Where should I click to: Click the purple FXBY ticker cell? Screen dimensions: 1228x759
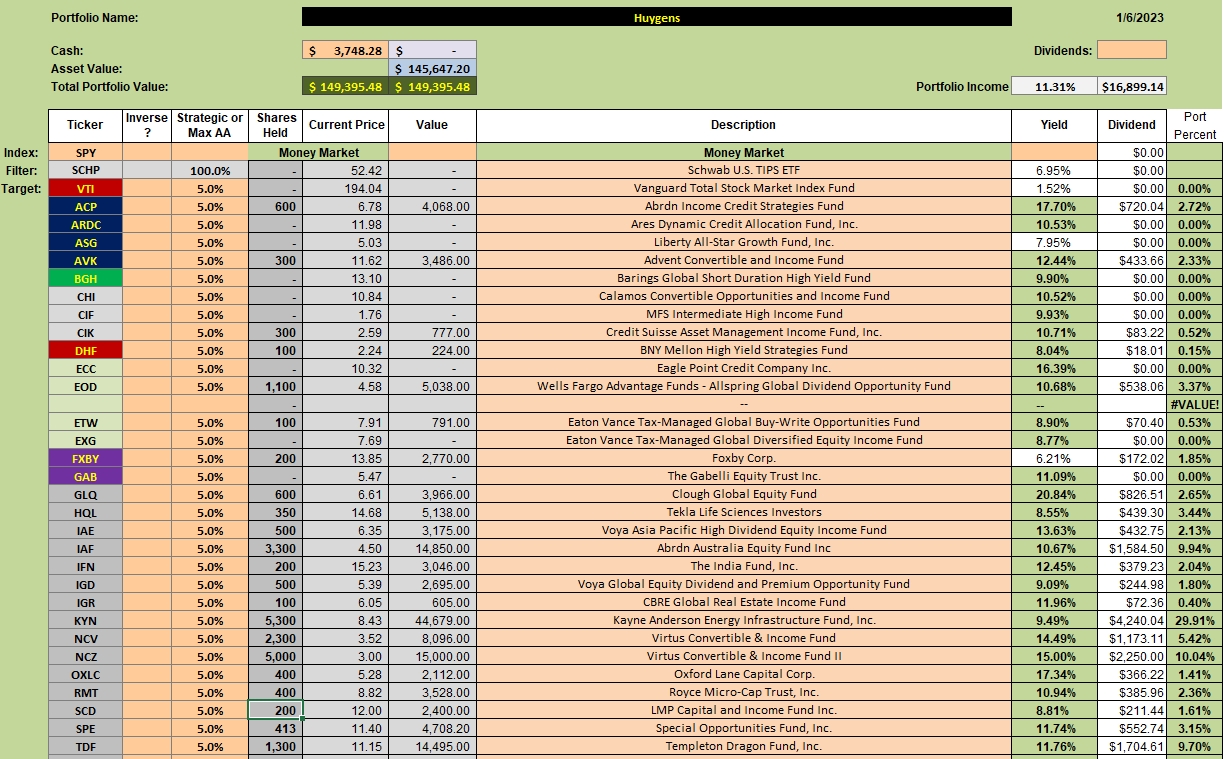[x=85, y=458]
